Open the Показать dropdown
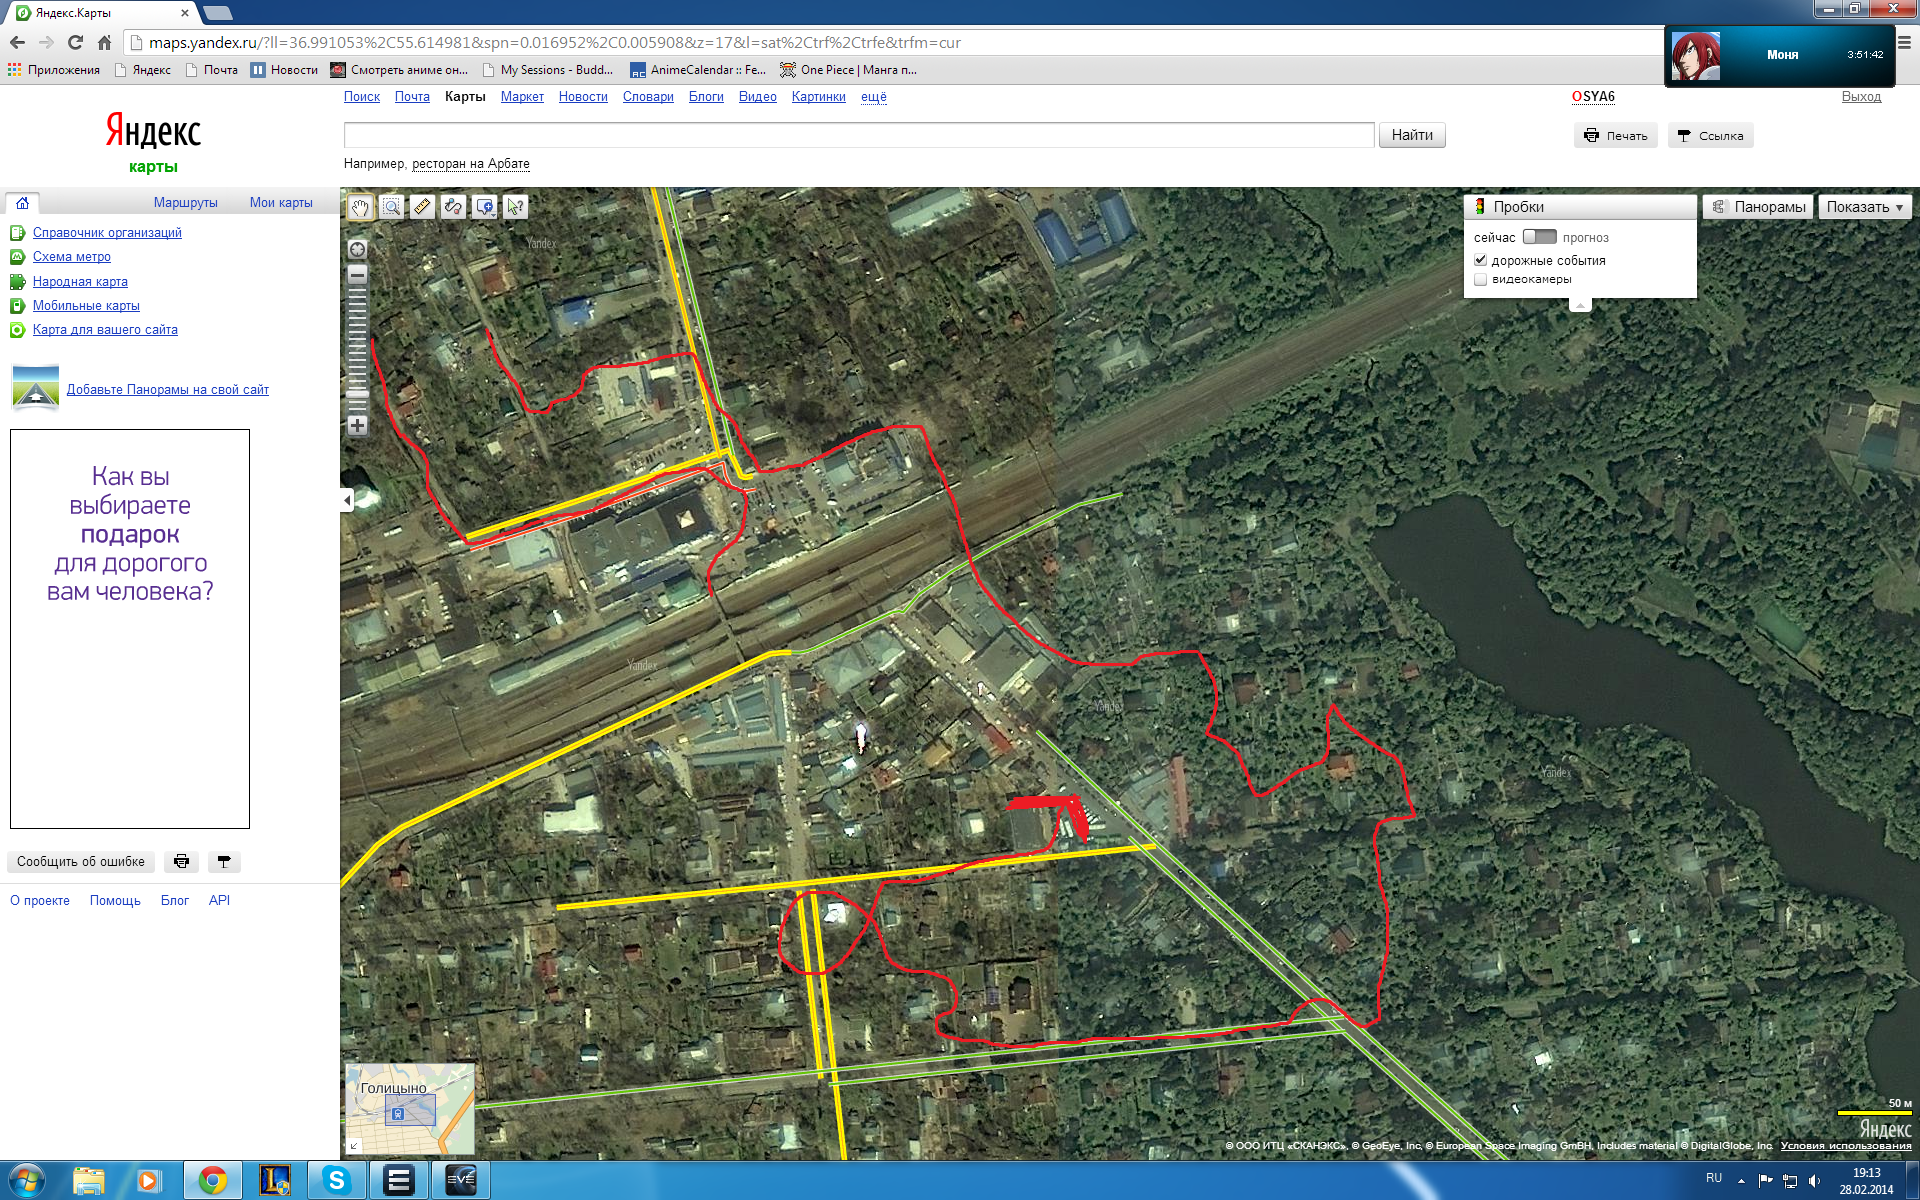 point(1865,207)
